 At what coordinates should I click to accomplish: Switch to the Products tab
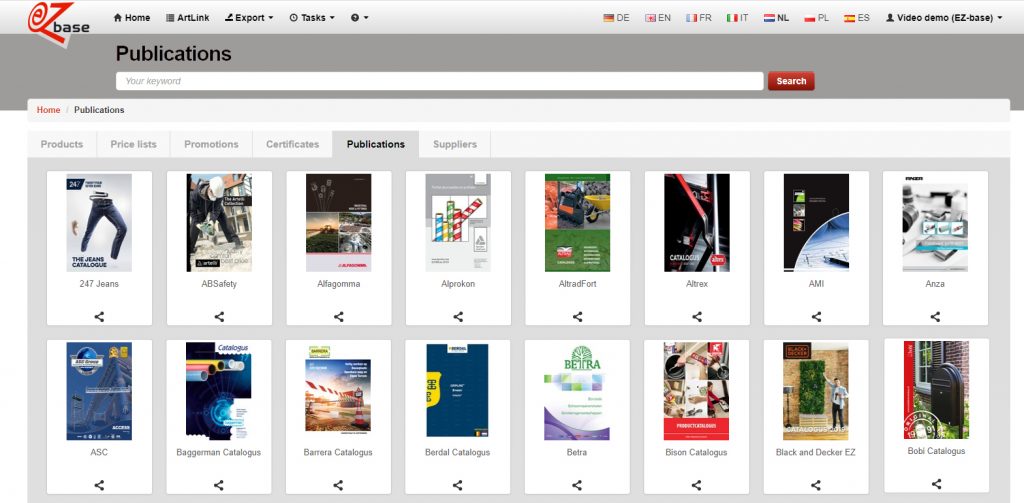tap(62, 144)
